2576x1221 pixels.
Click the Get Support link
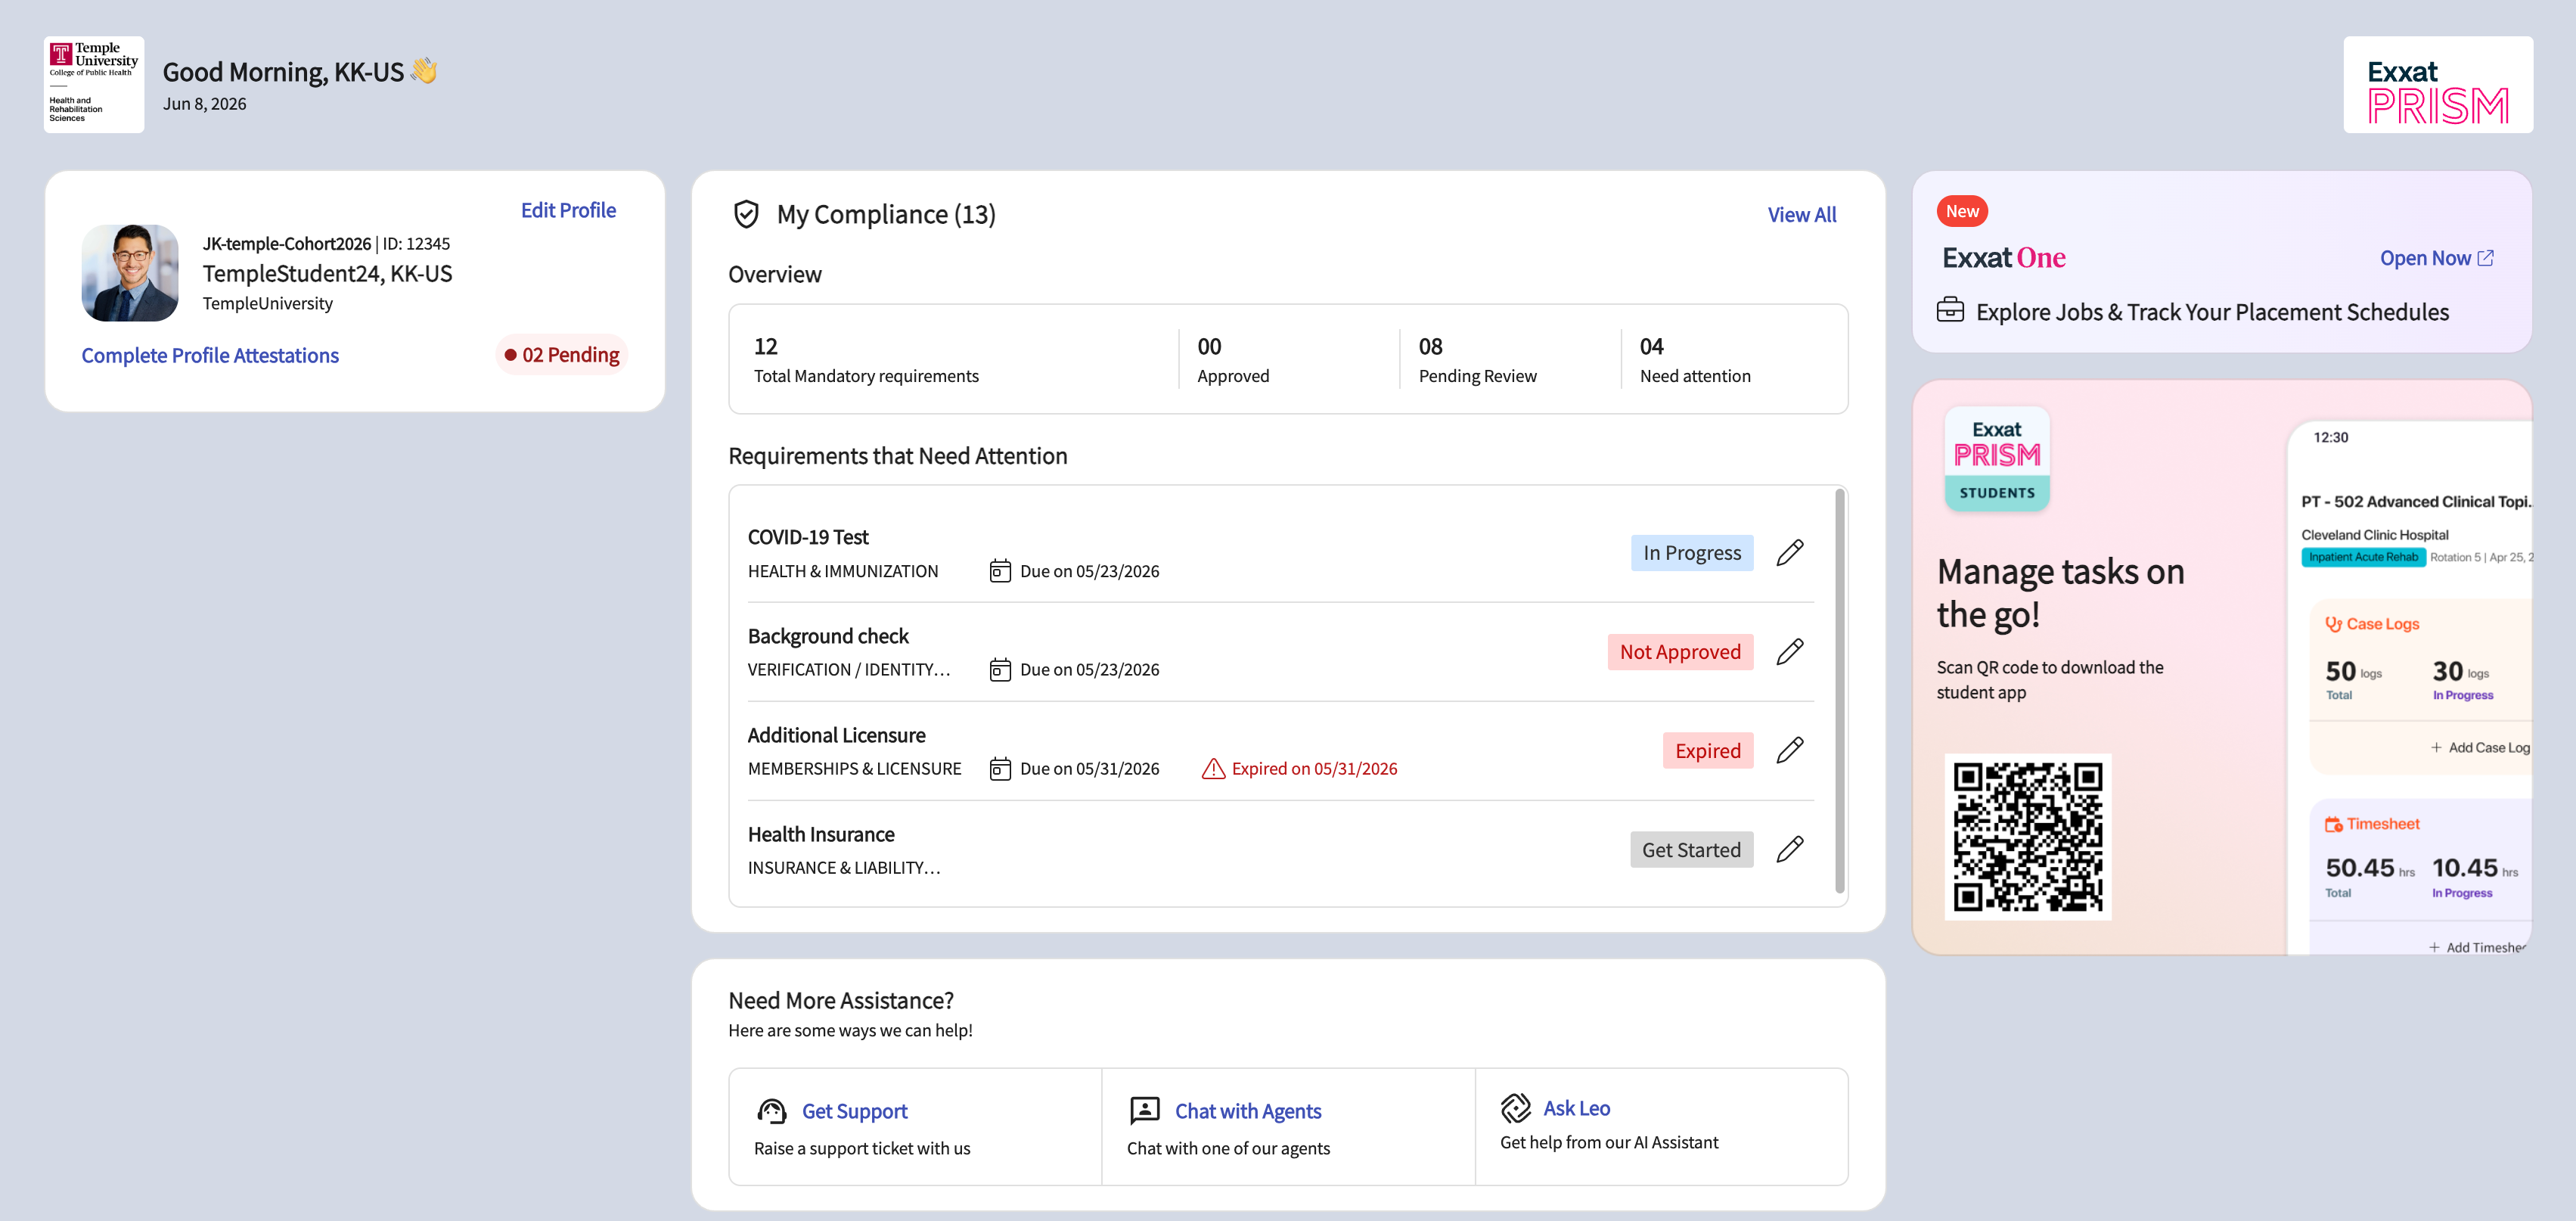point(855,1111)
